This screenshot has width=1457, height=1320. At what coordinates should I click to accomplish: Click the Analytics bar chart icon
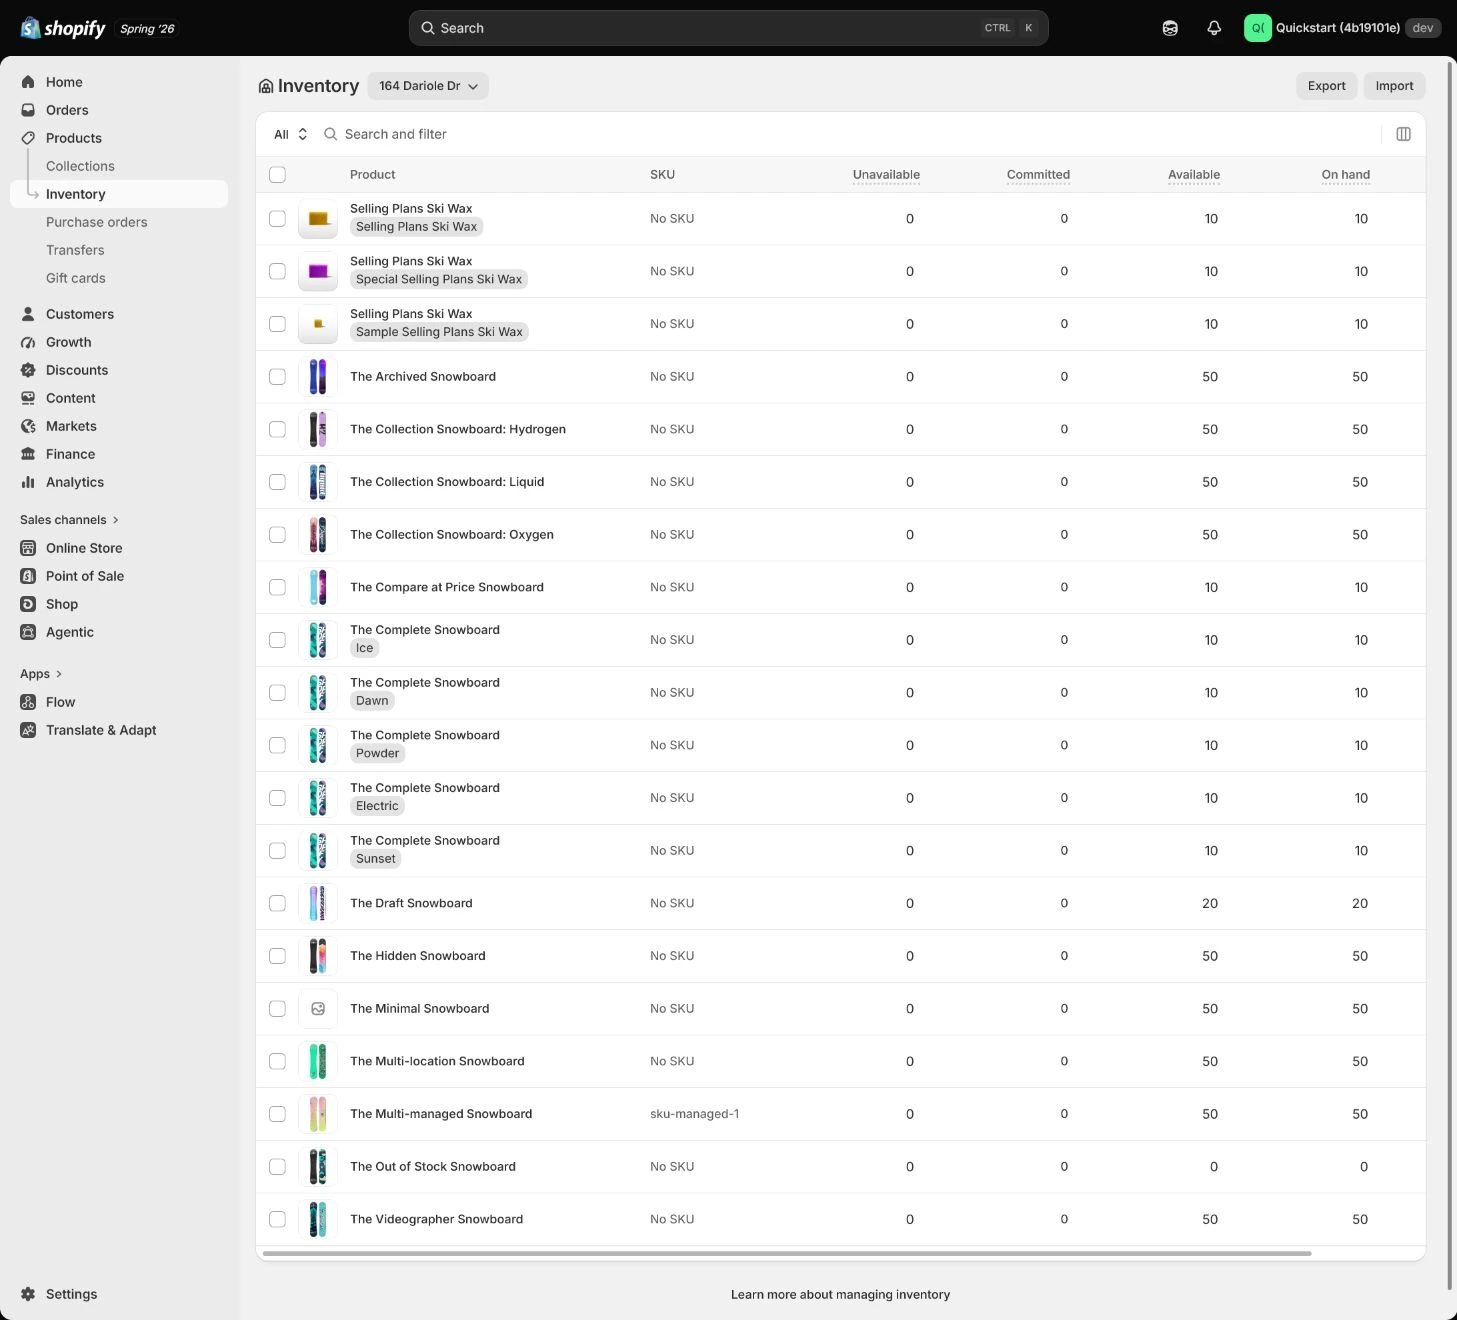28,482
